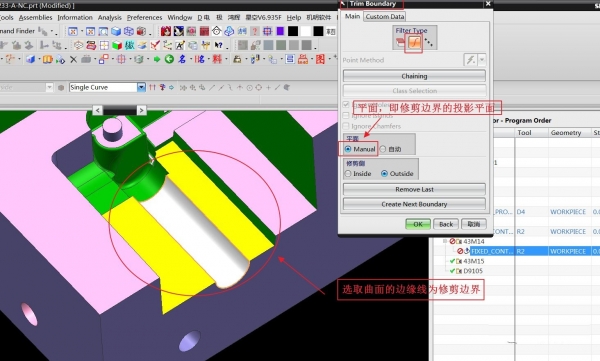The width and height of the screenshot is (600, 361).
Task: Select the points filter type icon
Action: tap(429, 42)
